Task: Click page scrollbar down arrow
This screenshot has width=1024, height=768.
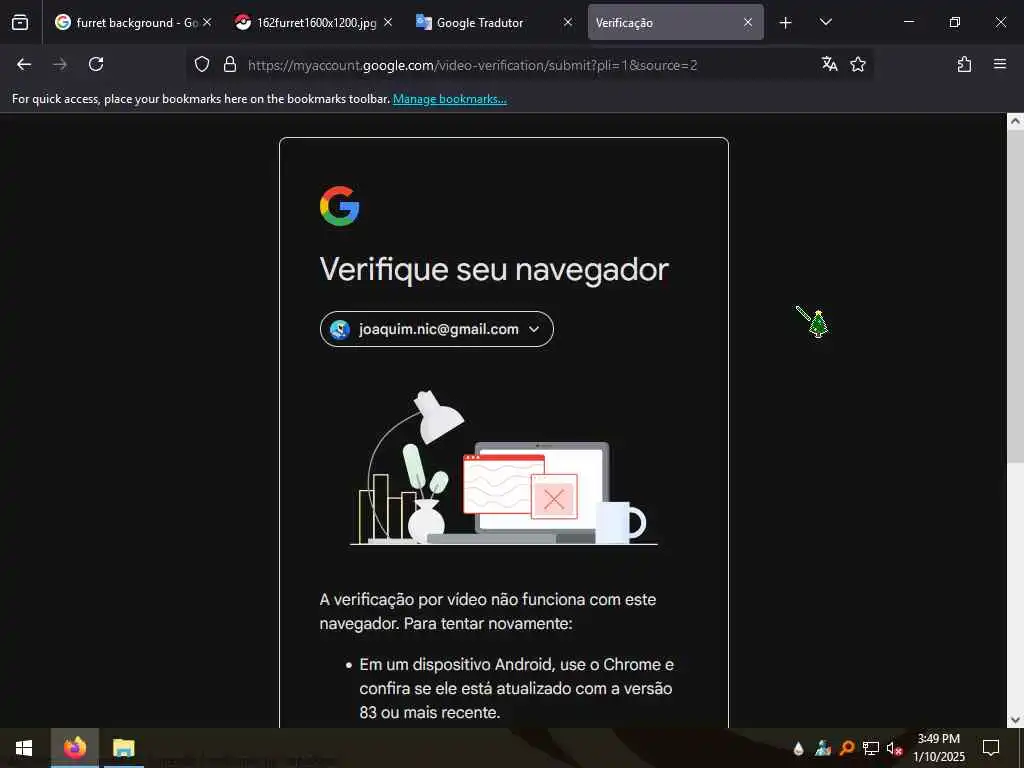Action: pos(1015,720)
